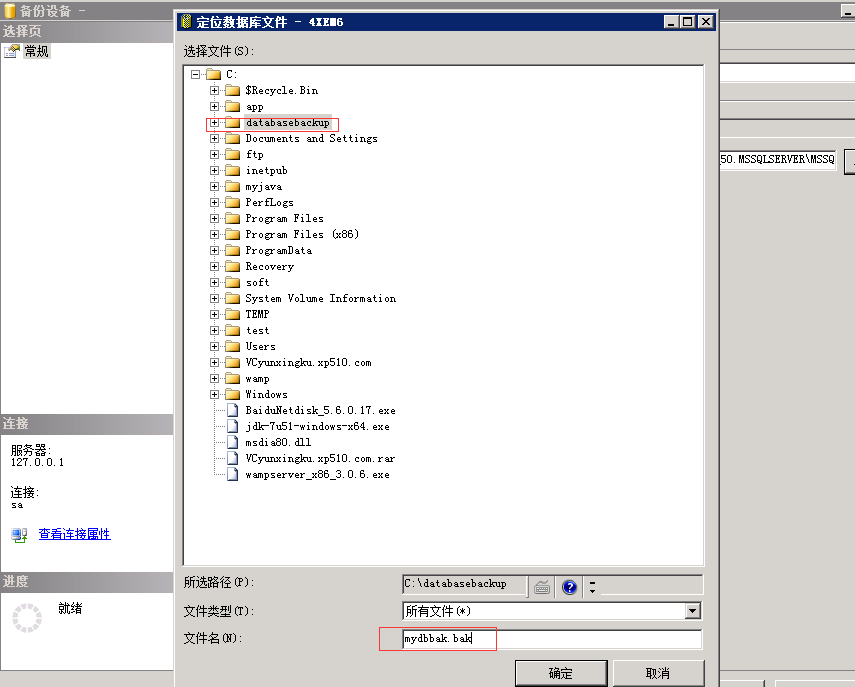Click the database icon in dialog title bar
The height and width of the screenshot is (687, 855).
pyautogui.click(x=186, y=22)
